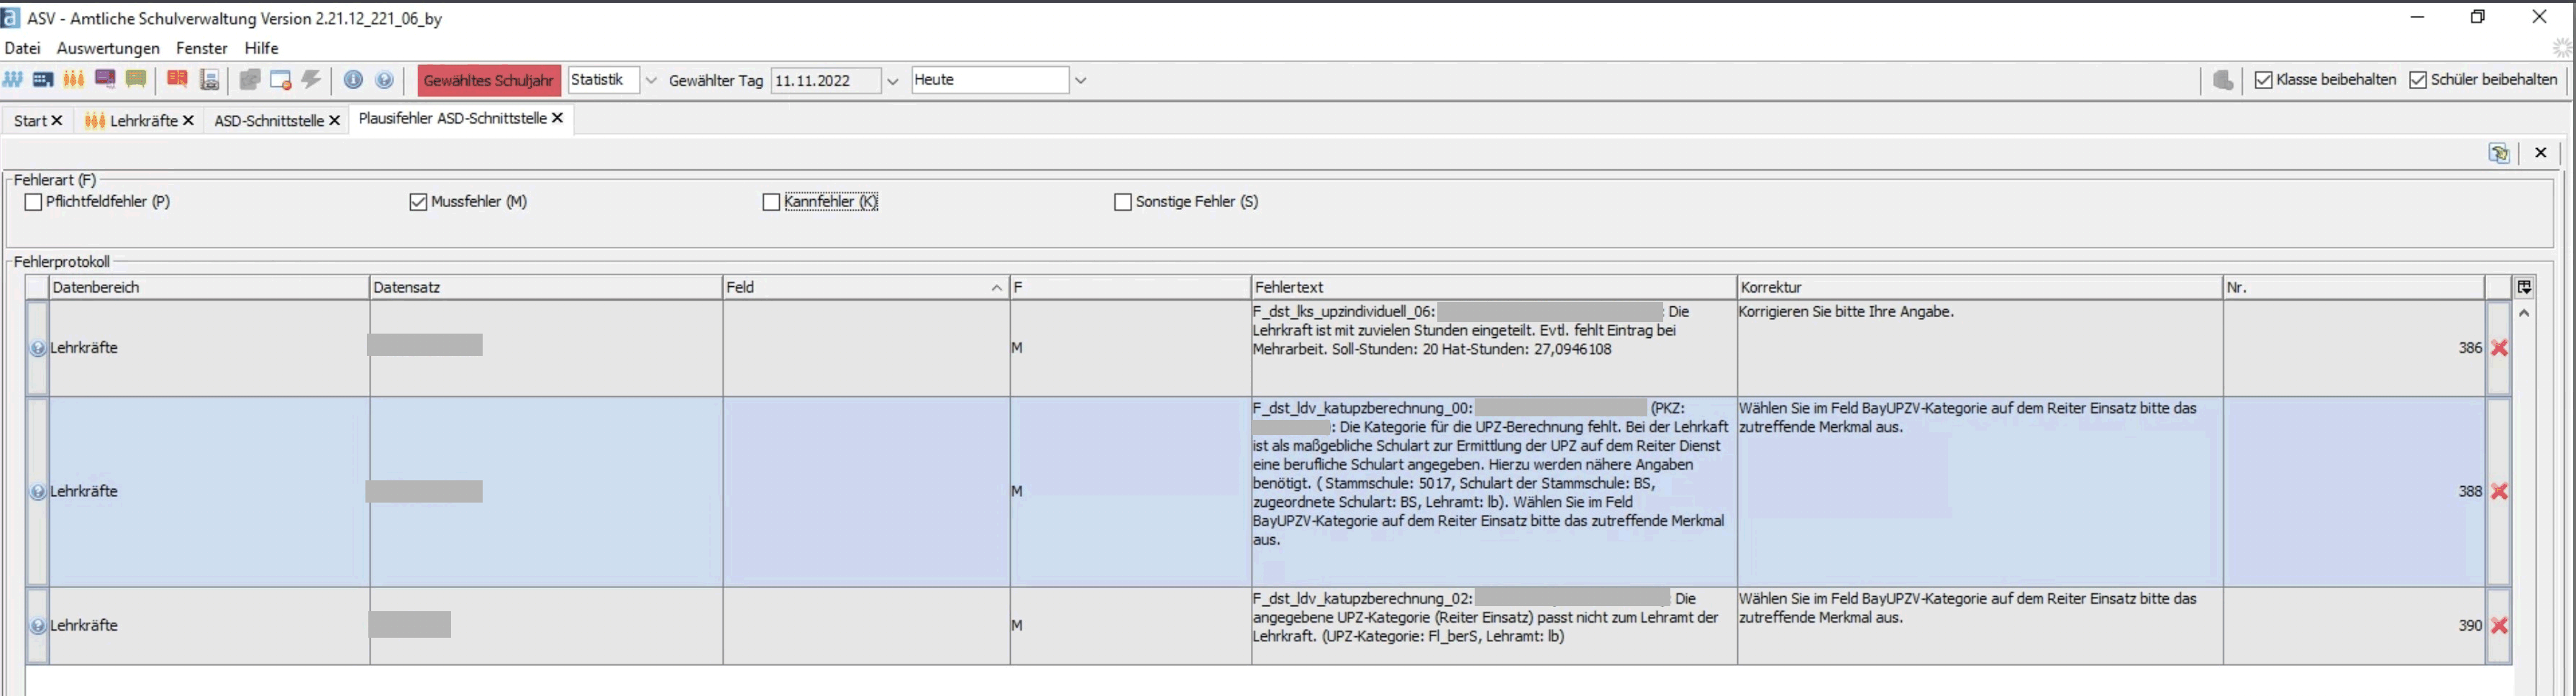
Task: Delete error 386 with the red X
Action: pyautogui.click(x=2499, y=348)
